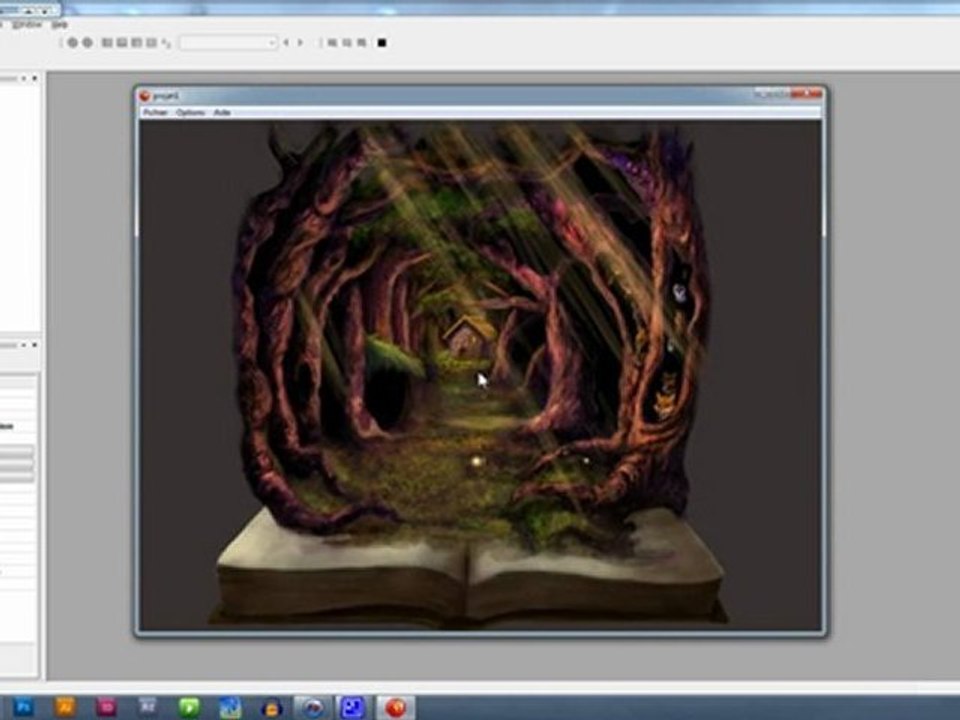Click the second of four square toolbar icons
This screenshot has height=720, width=960.
pos(122,42)
